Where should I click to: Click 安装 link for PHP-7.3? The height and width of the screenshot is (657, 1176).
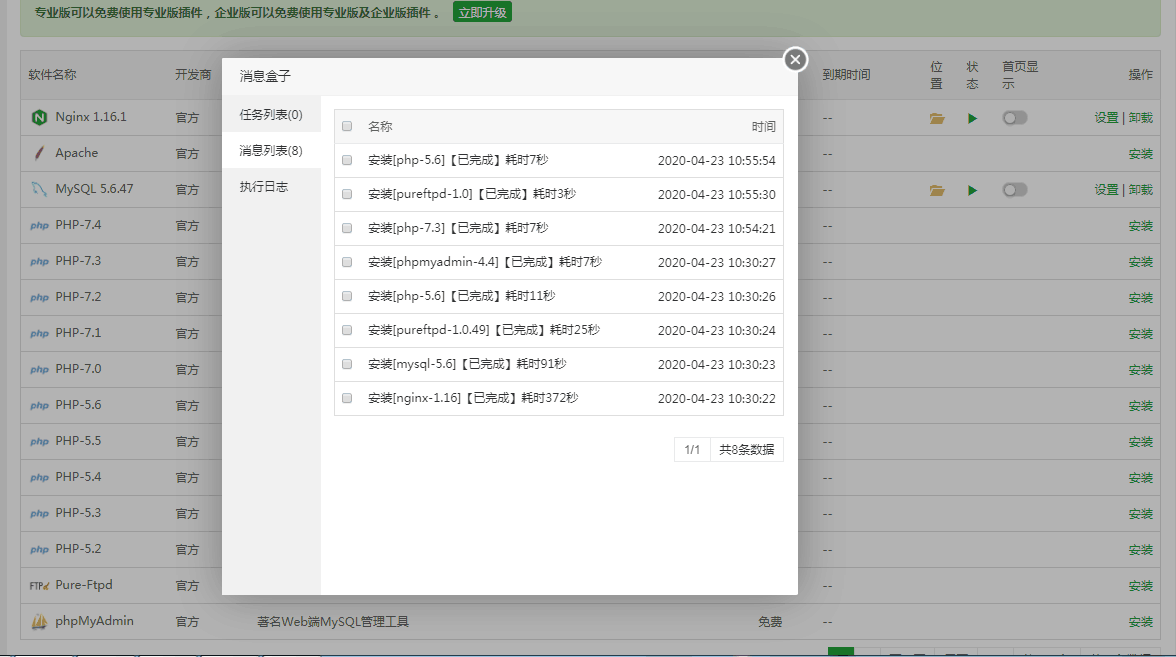coord(1139,261)
